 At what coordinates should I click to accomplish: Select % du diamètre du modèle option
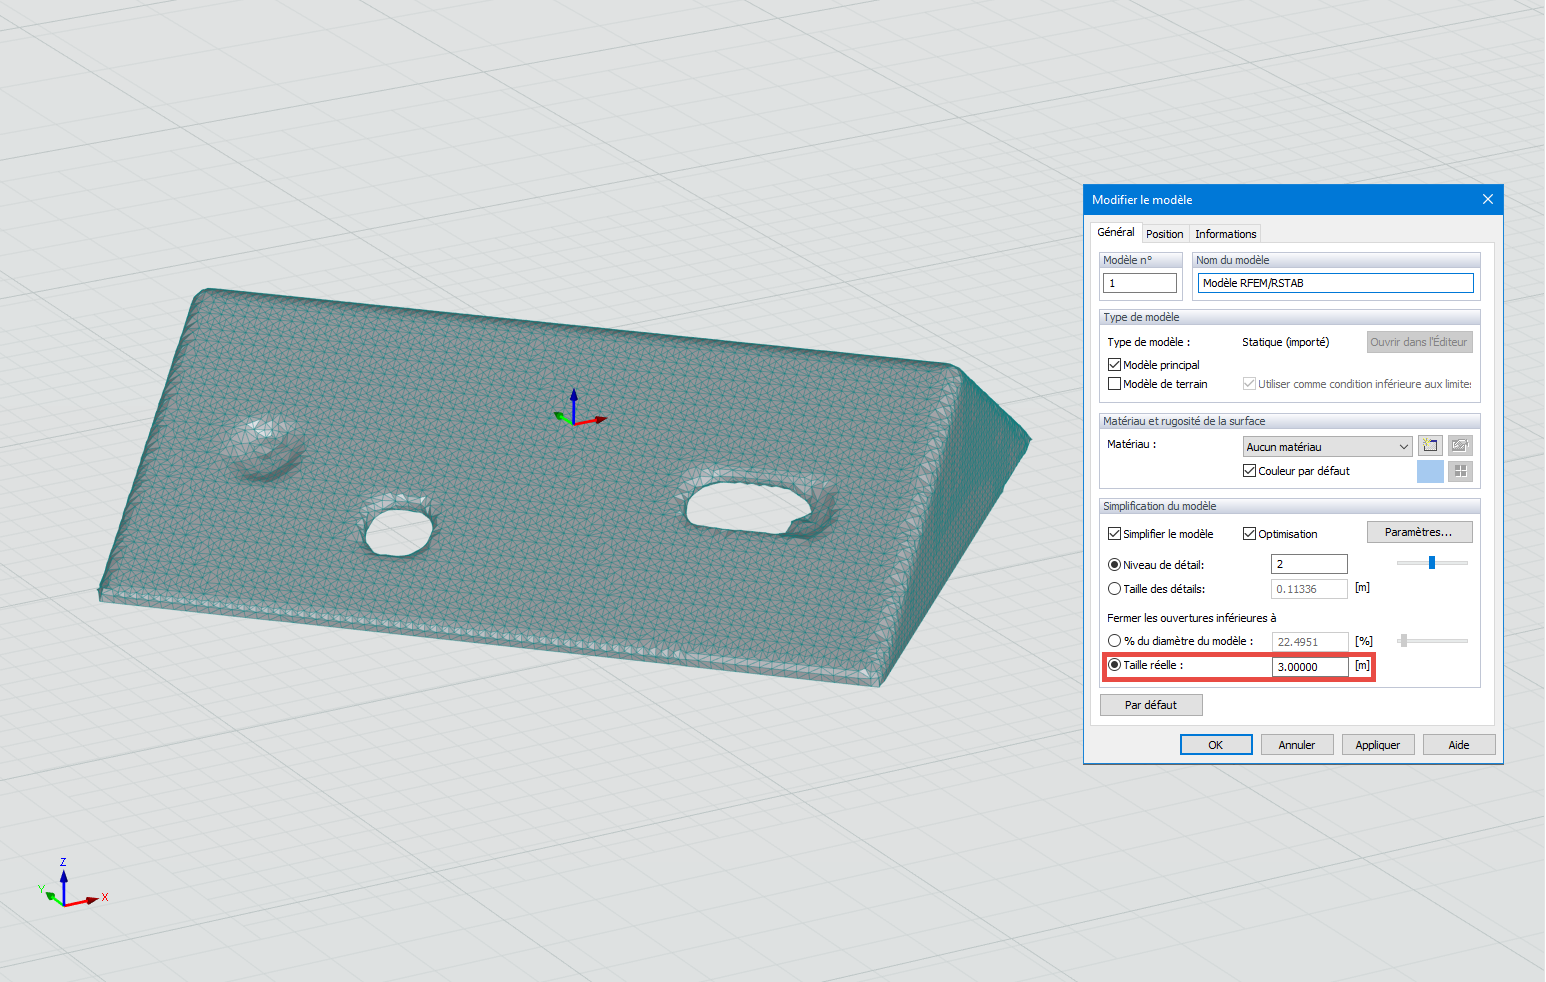(1114, 641)
